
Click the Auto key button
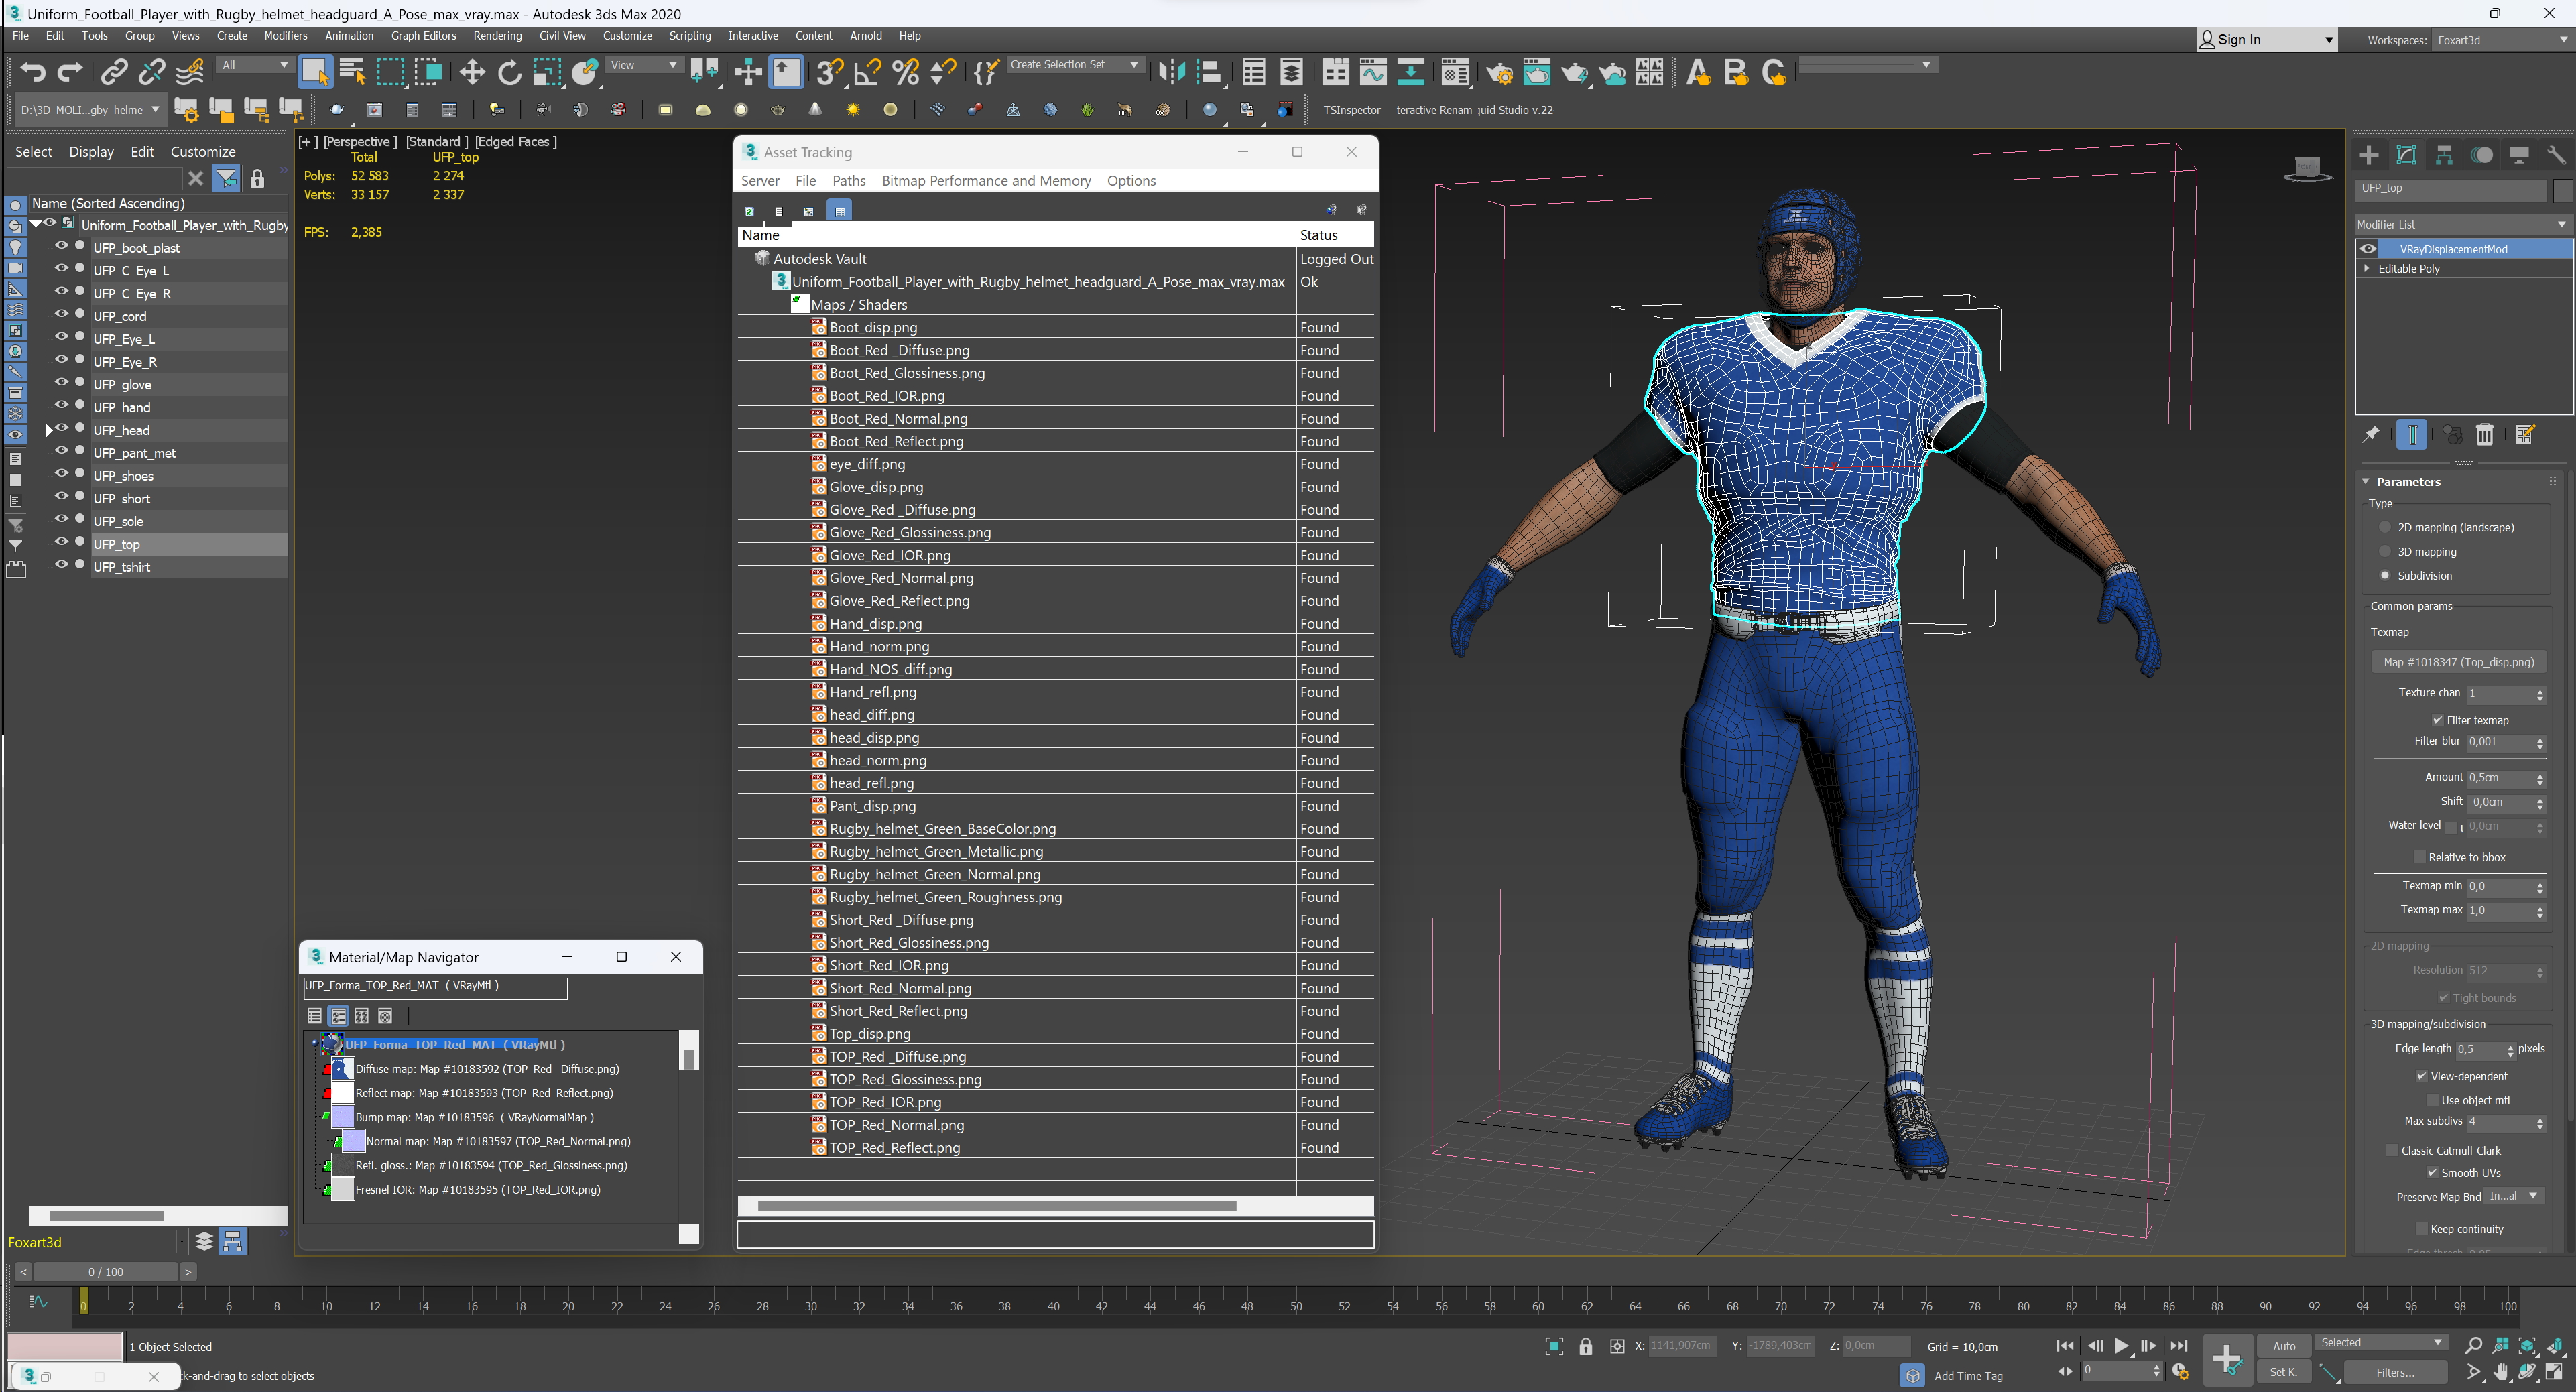(x=2284, y=1346)
